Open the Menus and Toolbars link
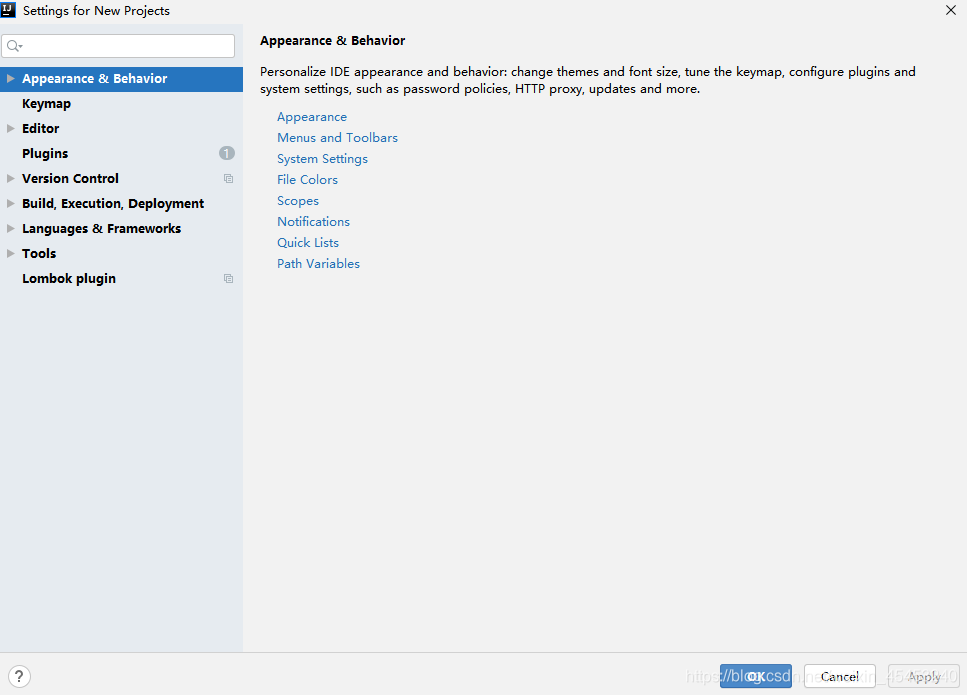This screenshot has height=695, width=967. pyautogui.click(x=337, y=138)
